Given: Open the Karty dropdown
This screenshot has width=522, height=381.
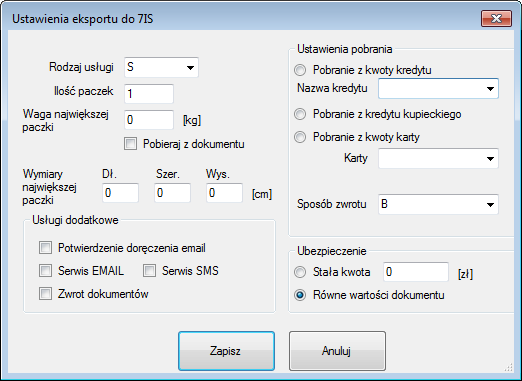Looking at the screenshot, I should click(x=438, y=158).
